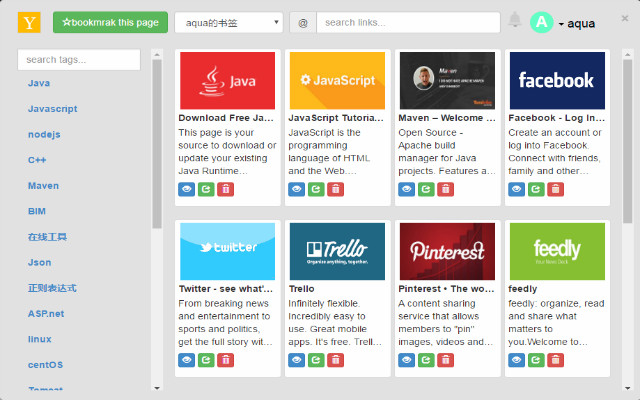Click the bookmrak this page button

110,22
